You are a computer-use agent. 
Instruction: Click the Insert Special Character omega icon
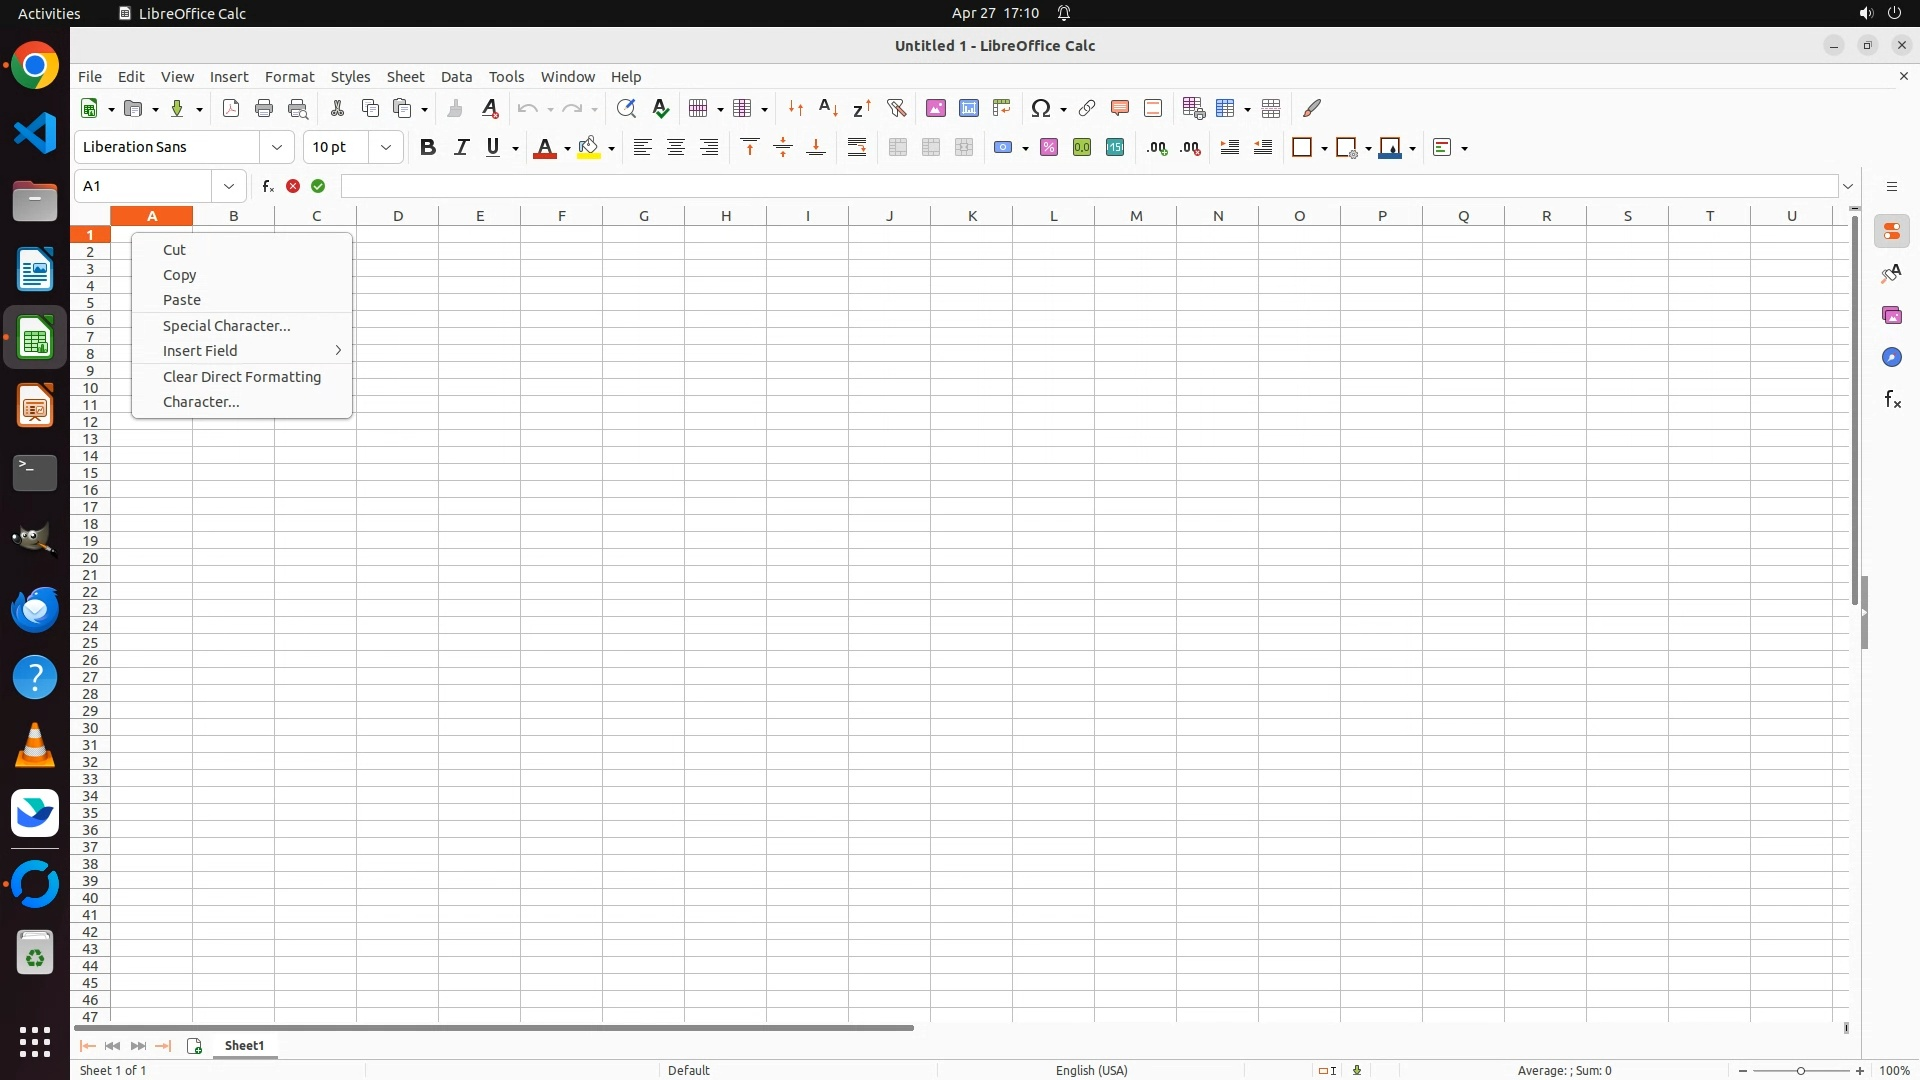pyautogui.click(x=1041, y=108)
